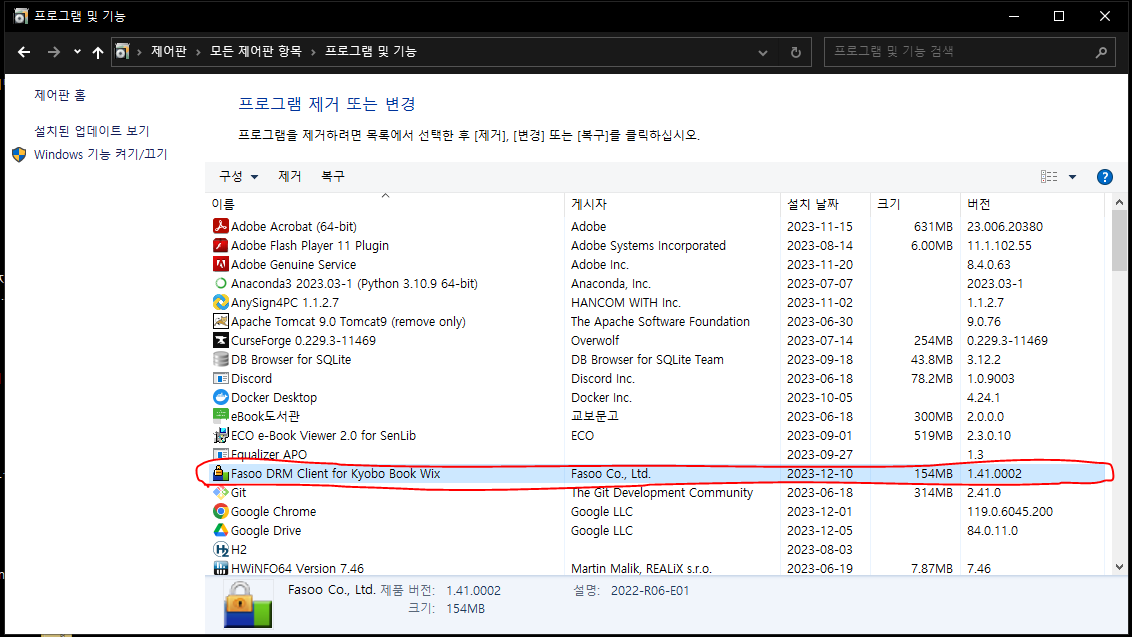Image resolution: width=1132 pixels, height=637 pixels.
Task: Click the 제어판 breadcrumb
Action: 169,51
